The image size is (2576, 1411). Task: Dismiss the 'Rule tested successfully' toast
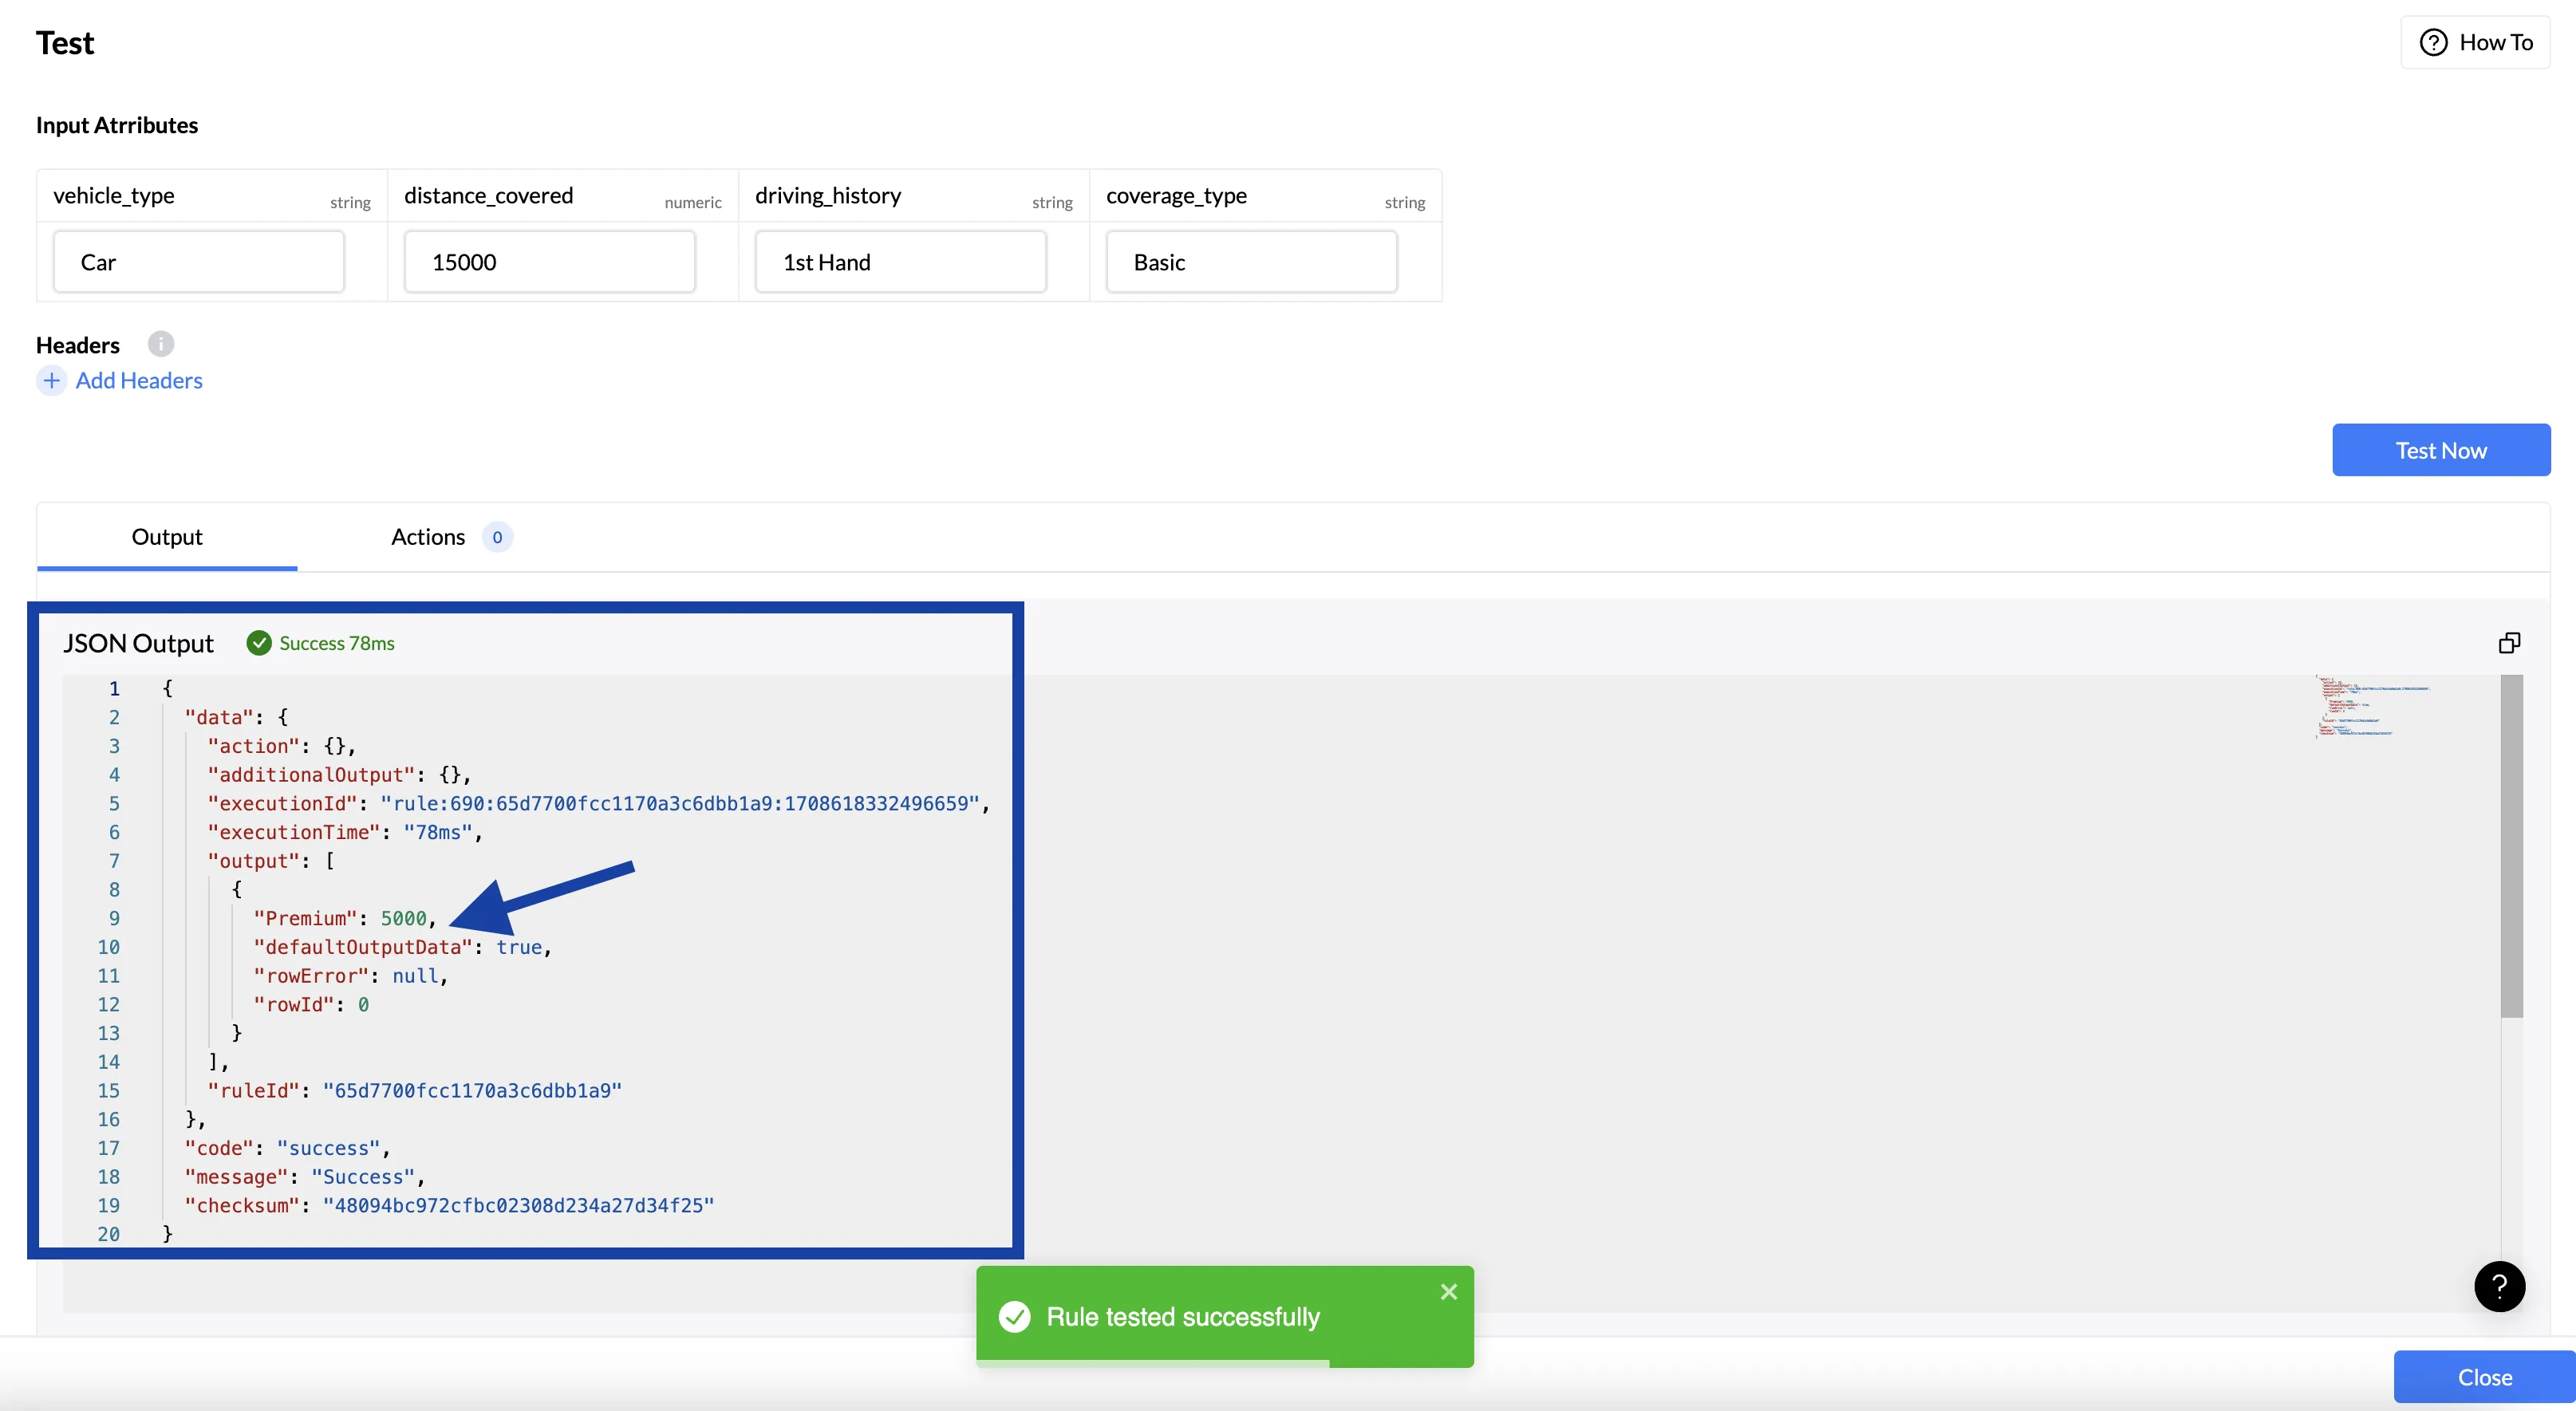point(1448,1292)
